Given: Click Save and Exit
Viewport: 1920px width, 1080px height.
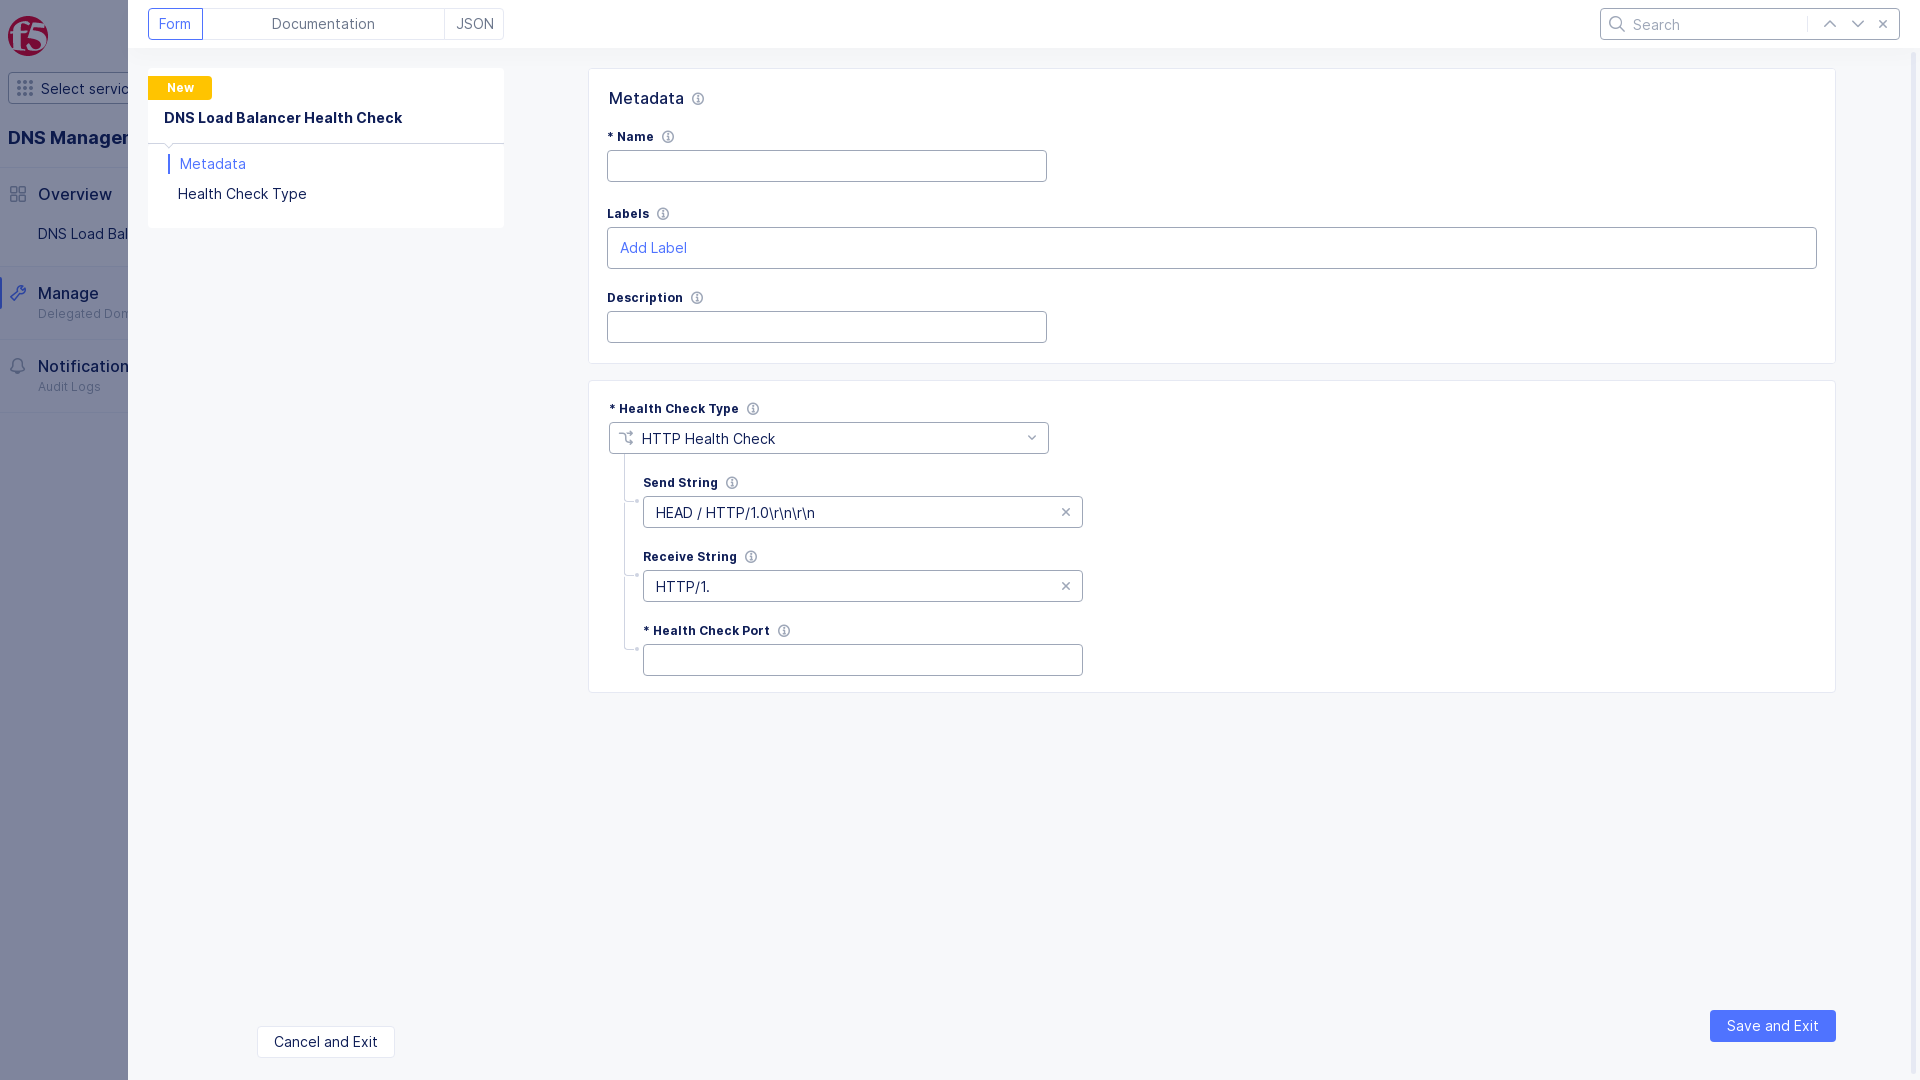Looking at the screenshot, I should [x=1772, y=1026].
